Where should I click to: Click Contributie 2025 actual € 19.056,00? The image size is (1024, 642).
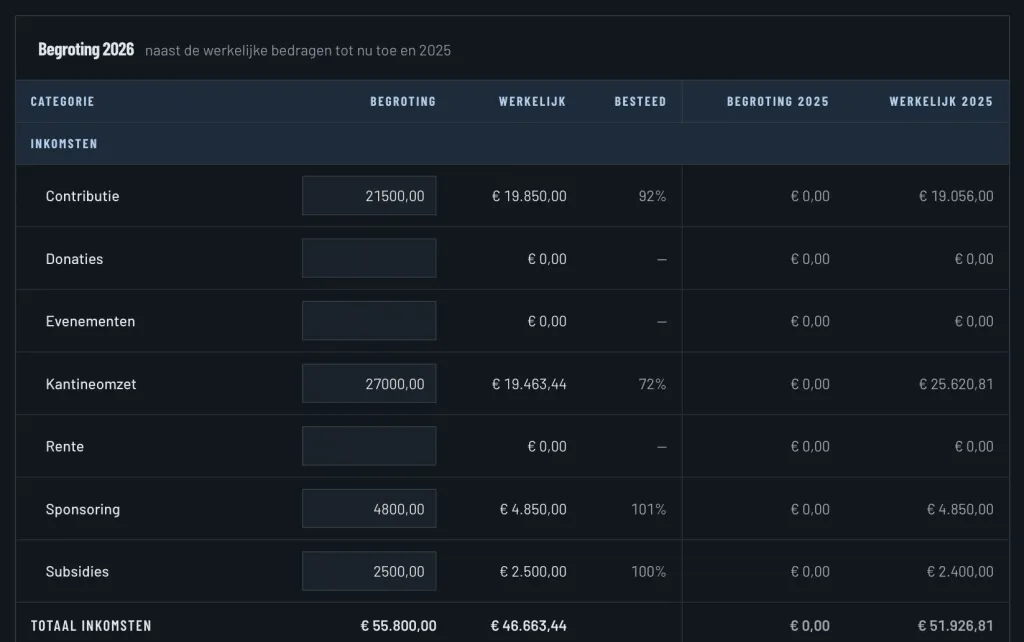point(956,196)
